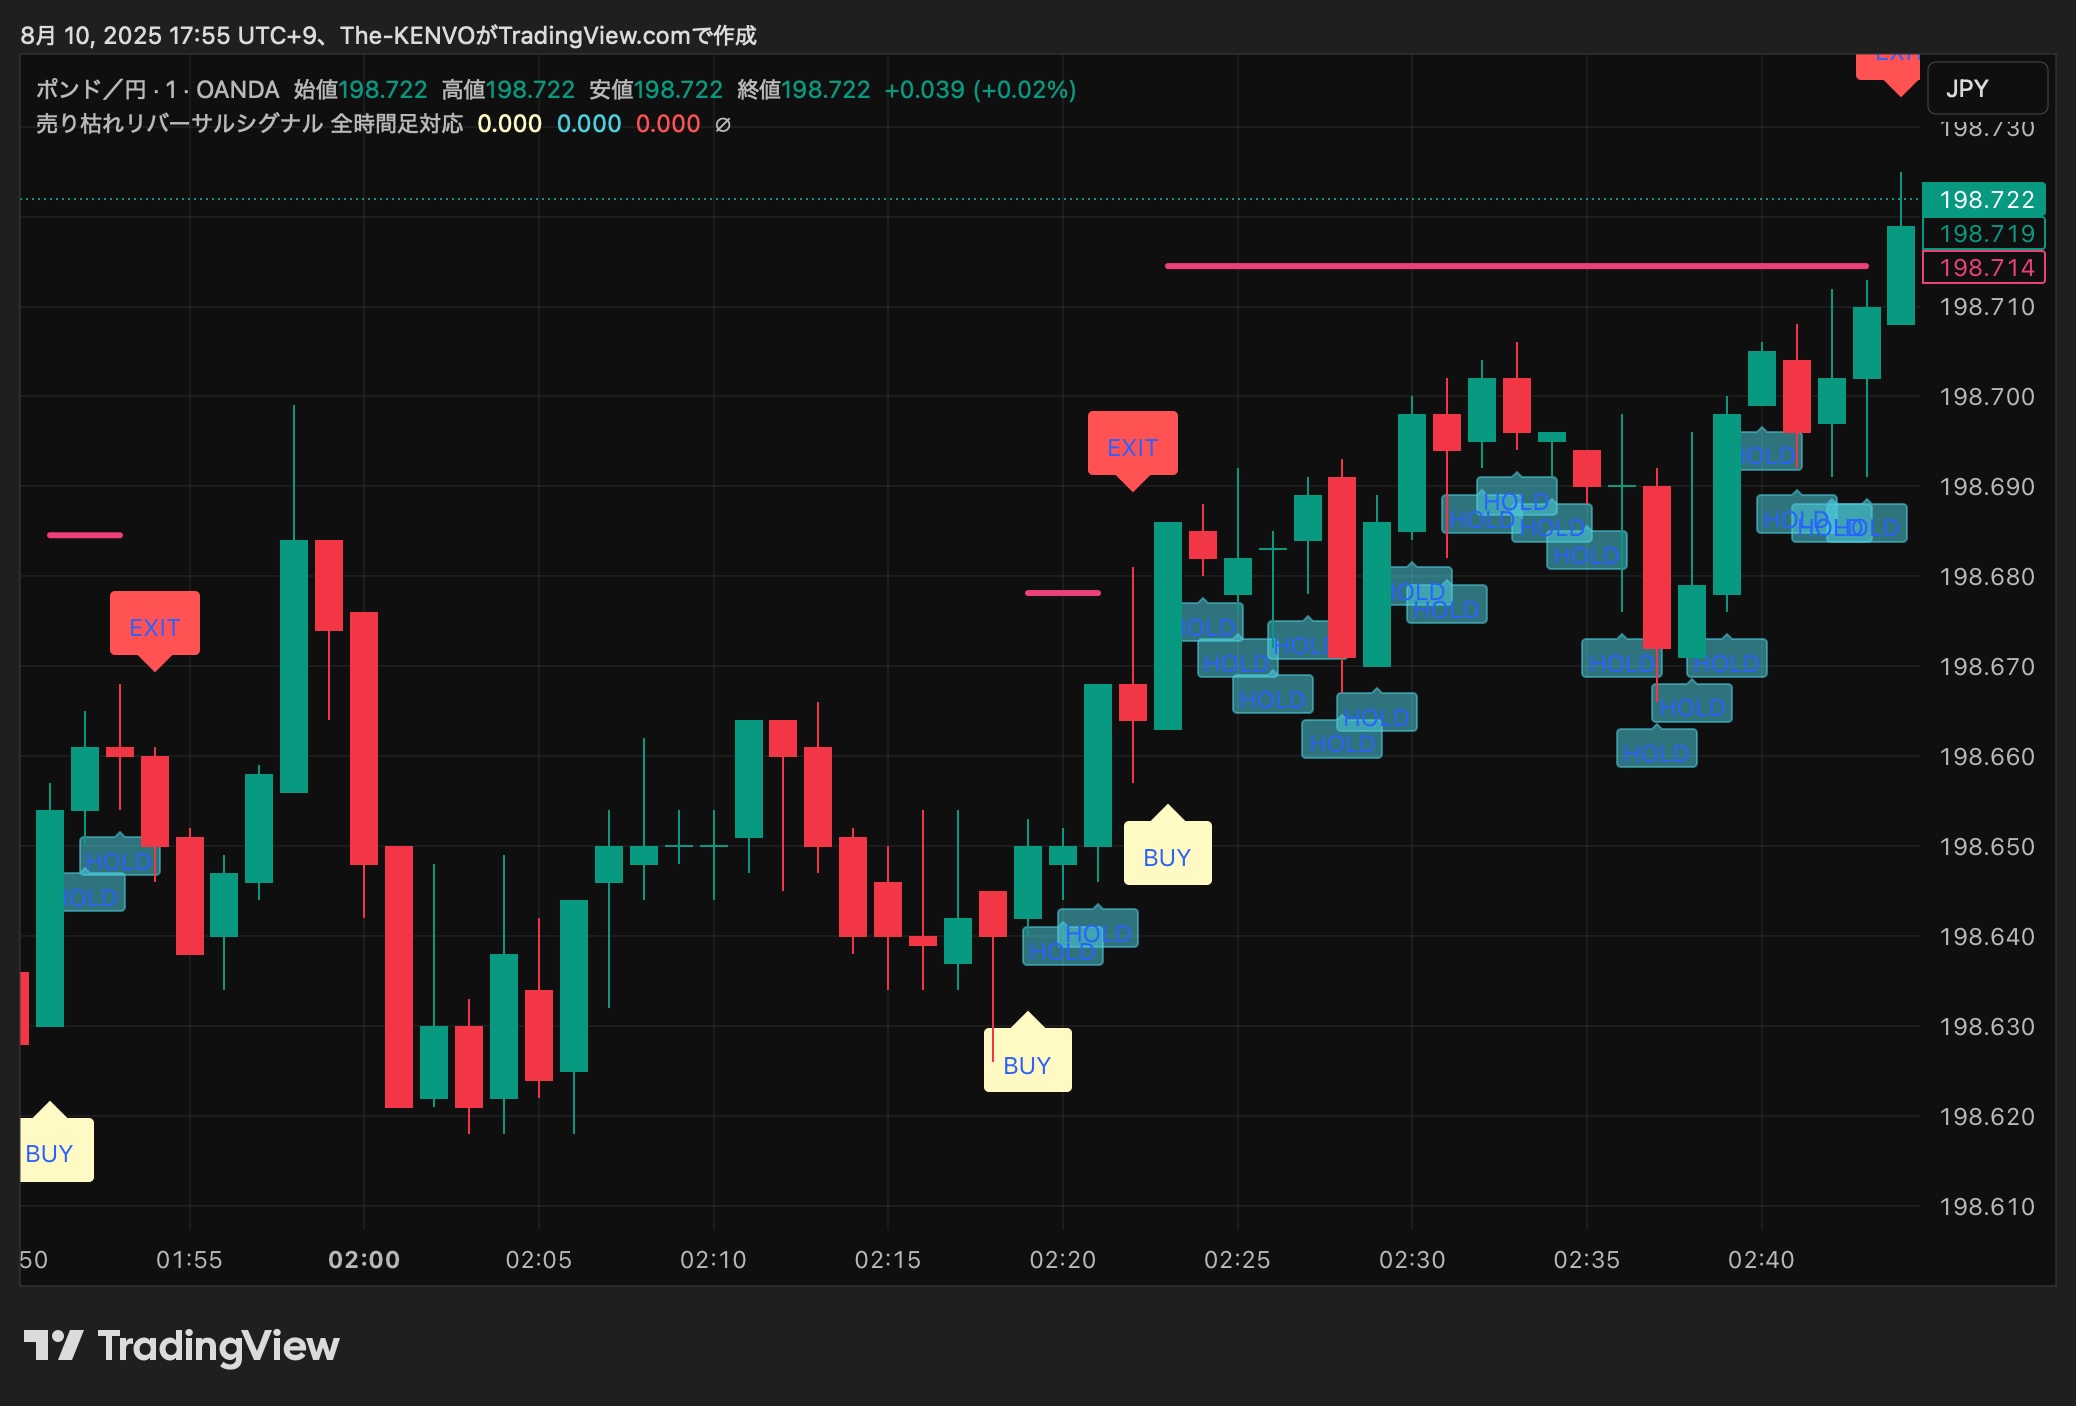Click the TradingView logo

(x=181, y=1346)
